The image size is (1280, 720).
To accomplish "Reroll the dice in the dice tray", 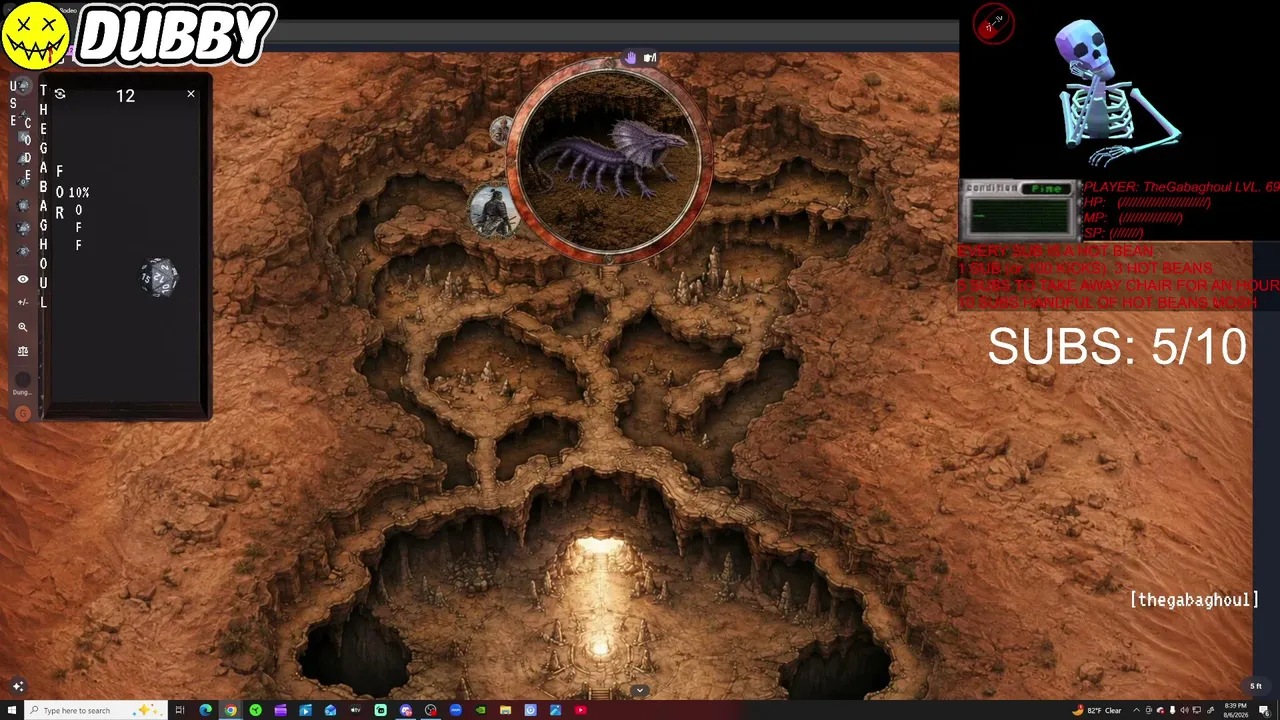I will coord(60,94).
